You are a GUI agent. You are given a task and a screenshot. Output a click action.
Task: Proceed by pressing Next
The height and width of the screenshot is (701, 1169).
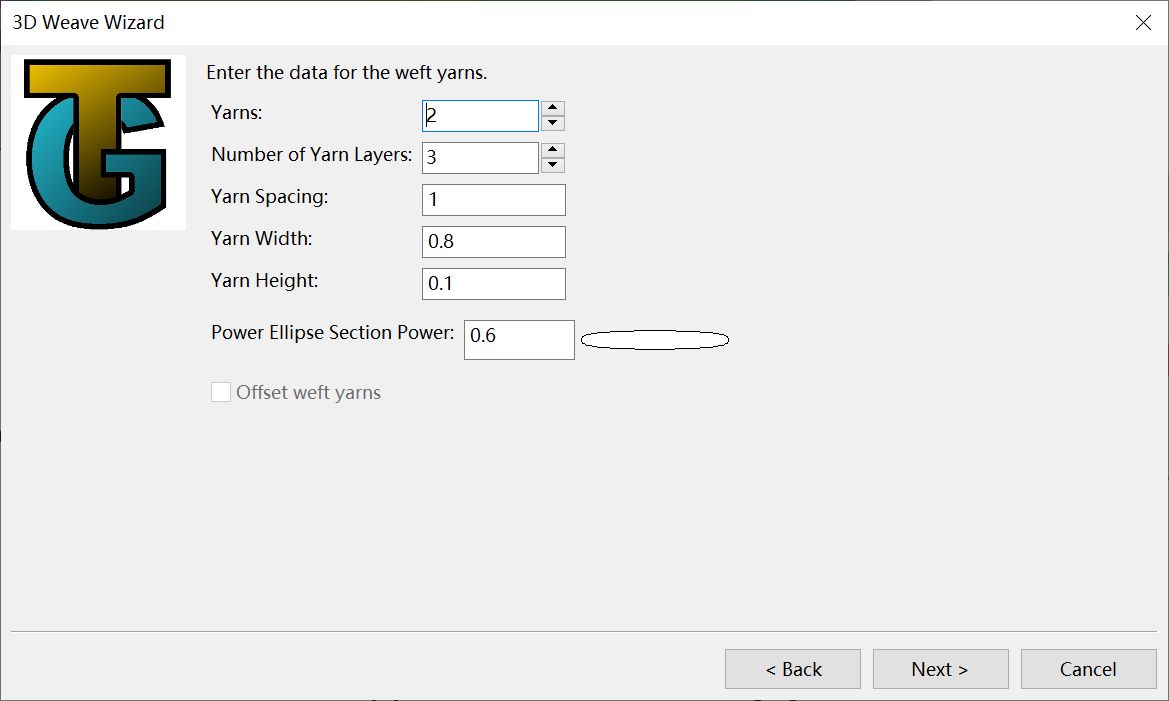(940, 669)
